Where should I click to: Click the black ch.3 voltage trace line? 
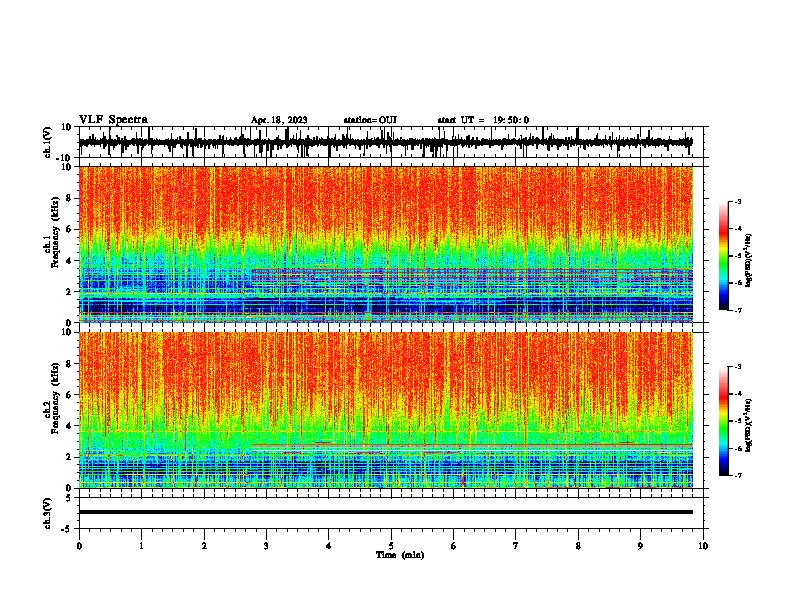[x=386, y=512]
